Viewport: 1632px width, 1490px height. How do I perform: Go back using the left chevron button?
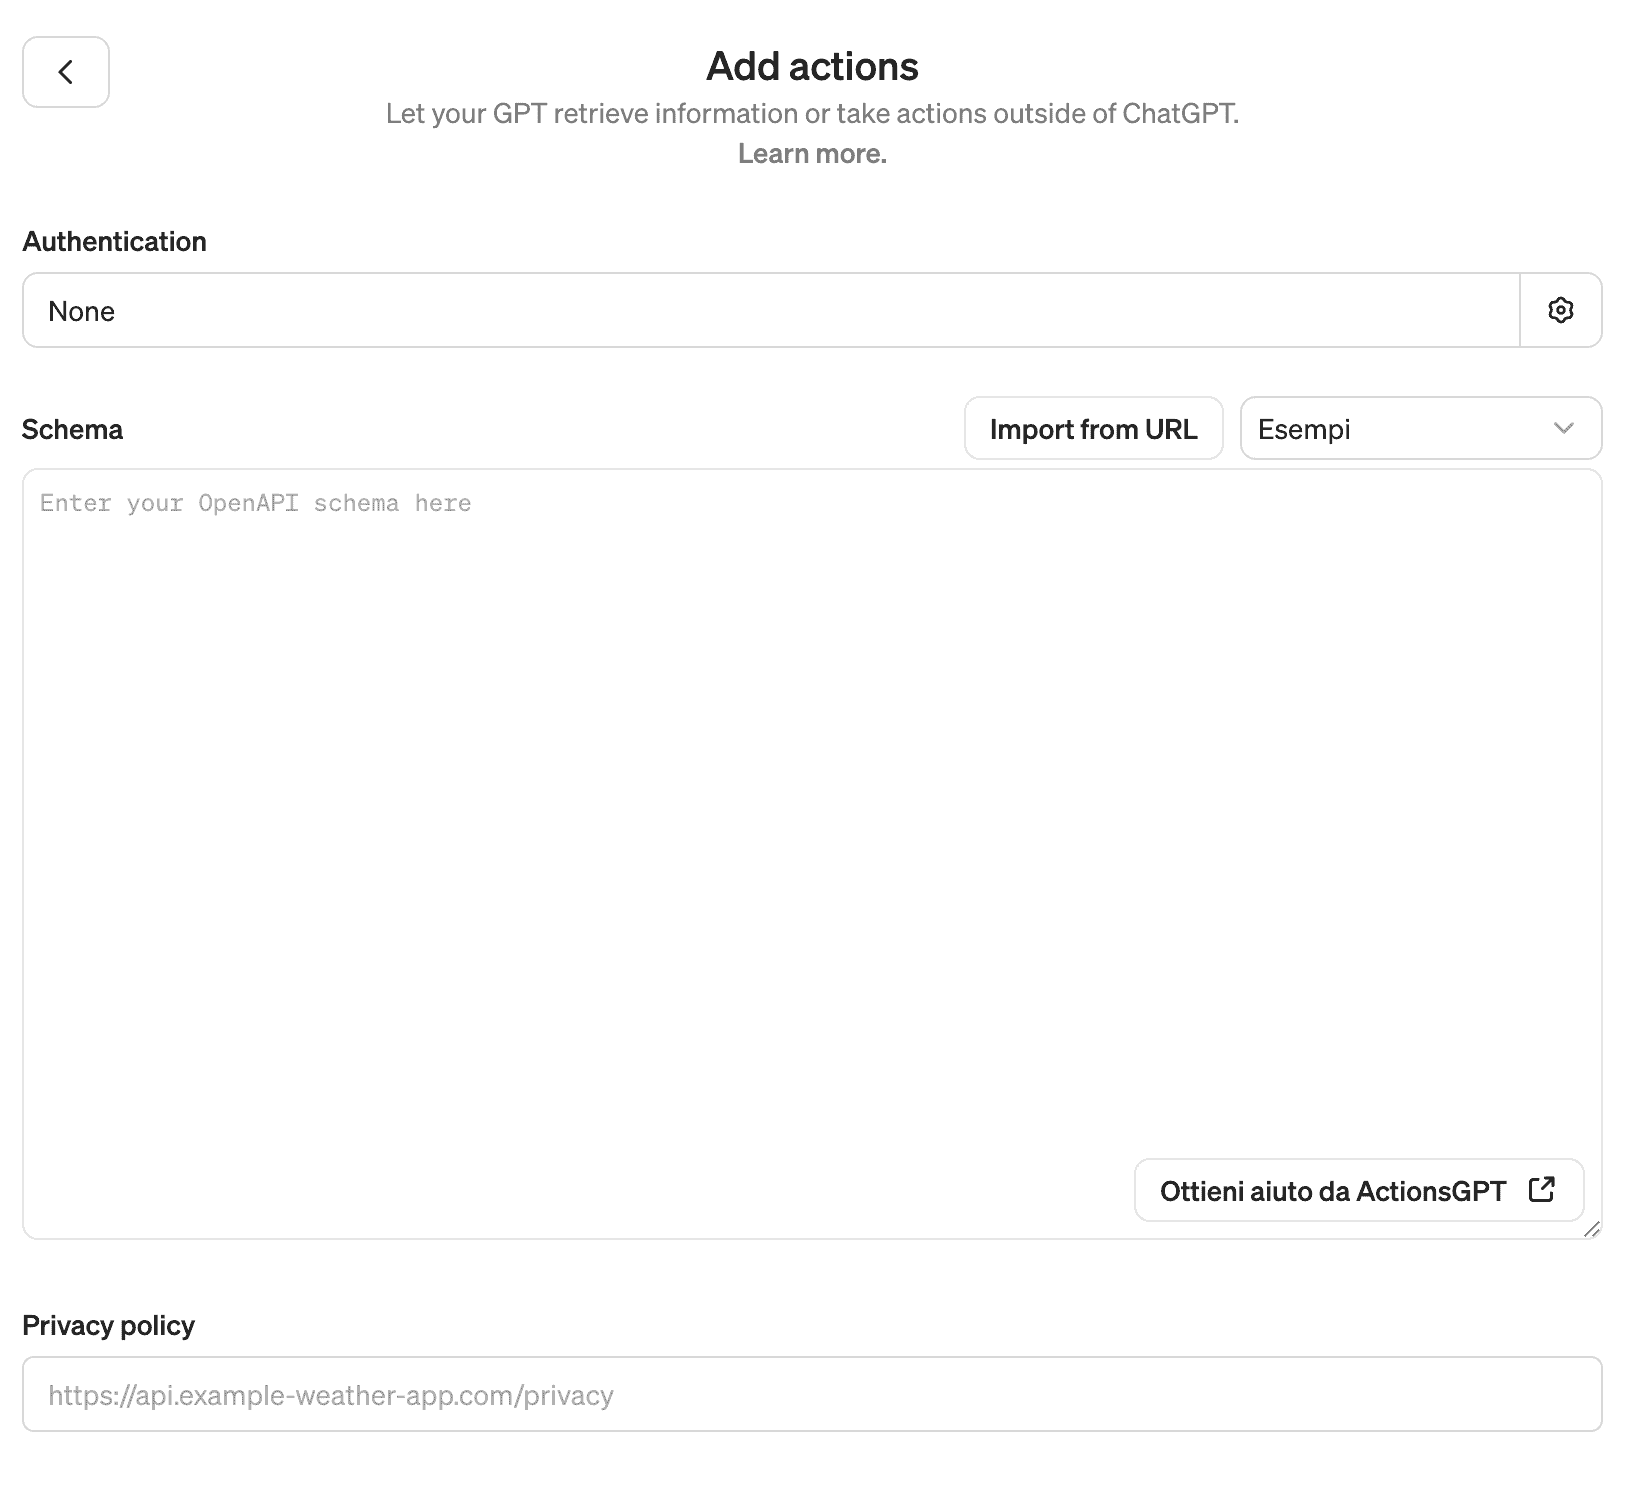tap(66, 72)
